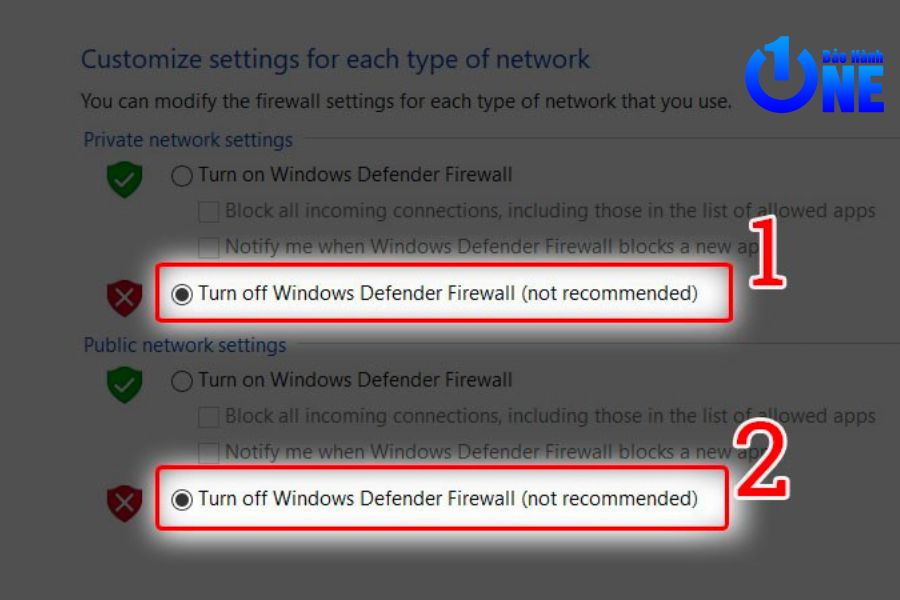Click the 'Private network settings' group label
The width and height of the screenshot is (900, 600).
coord(188,140)
